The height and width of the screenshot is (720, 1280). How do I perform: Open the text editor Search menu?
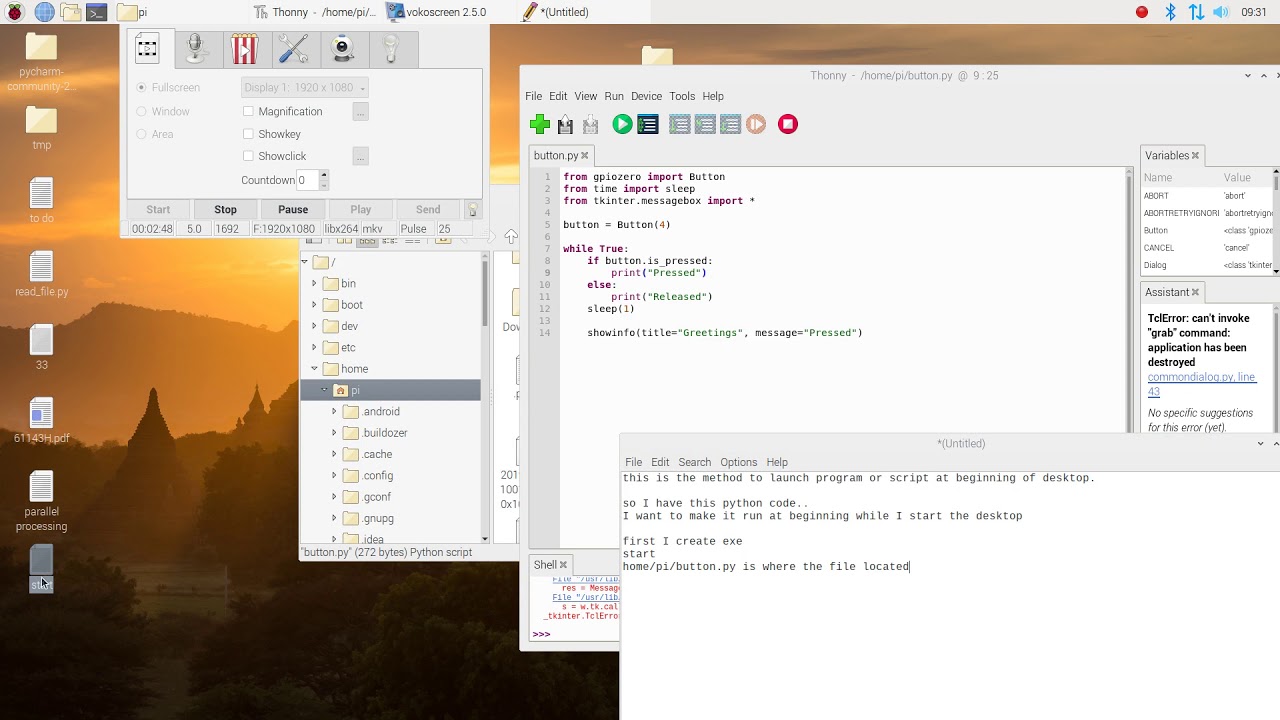[695, 462]
